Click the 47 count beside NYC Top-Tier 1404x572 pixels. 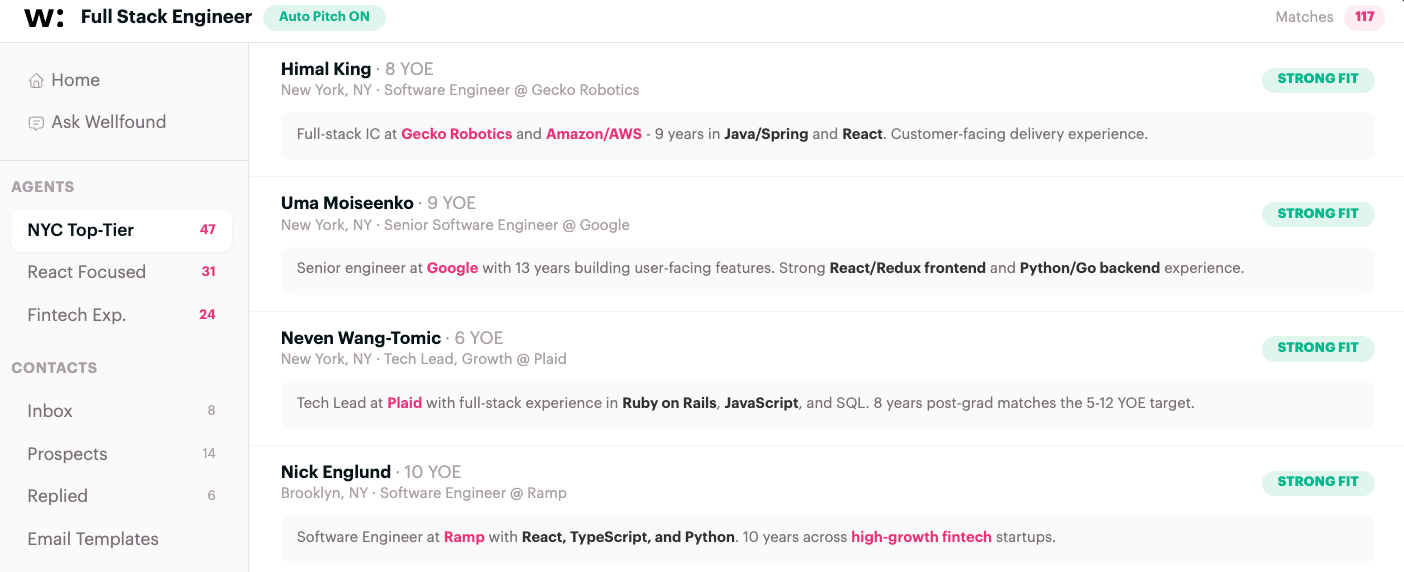208,230
